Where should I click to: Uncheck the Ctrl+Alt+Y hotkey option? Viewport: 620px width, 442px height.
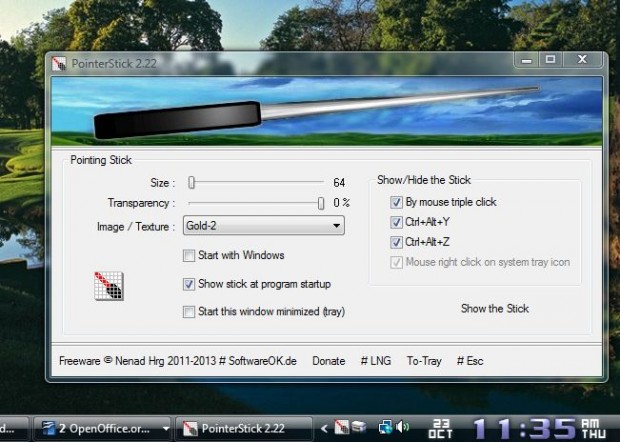pyautogui.click(x=396, y=222)
